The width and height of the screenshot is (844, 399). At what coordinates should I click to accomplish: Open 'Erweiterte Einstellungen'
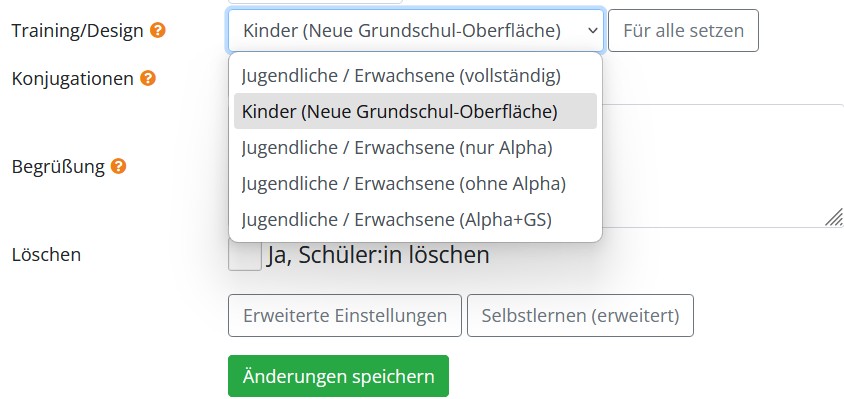345,316
